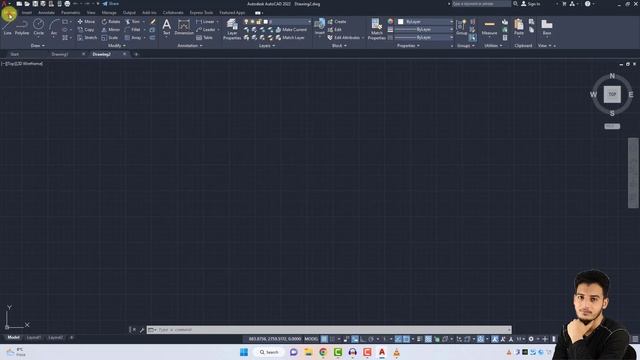Click Edit Attributes button
640x360 pixels.
pos(344,38)
